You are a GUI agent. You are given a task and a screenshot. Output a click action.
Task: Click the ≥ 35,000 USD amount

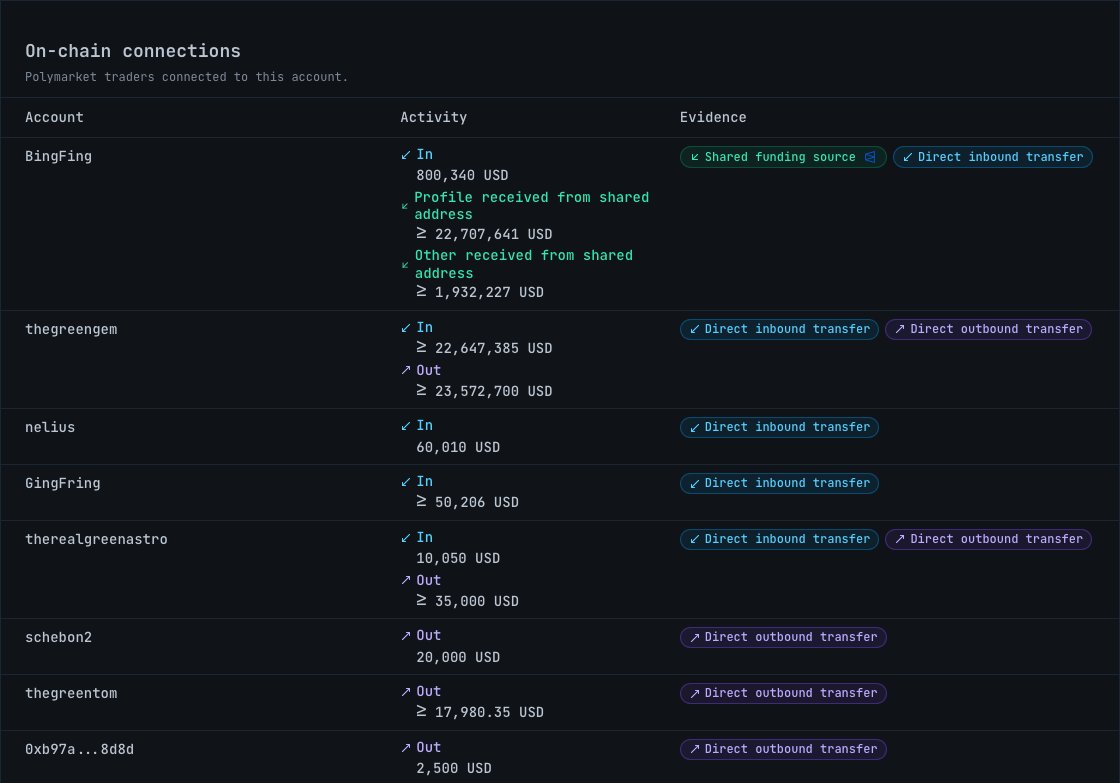pos(467,602)
